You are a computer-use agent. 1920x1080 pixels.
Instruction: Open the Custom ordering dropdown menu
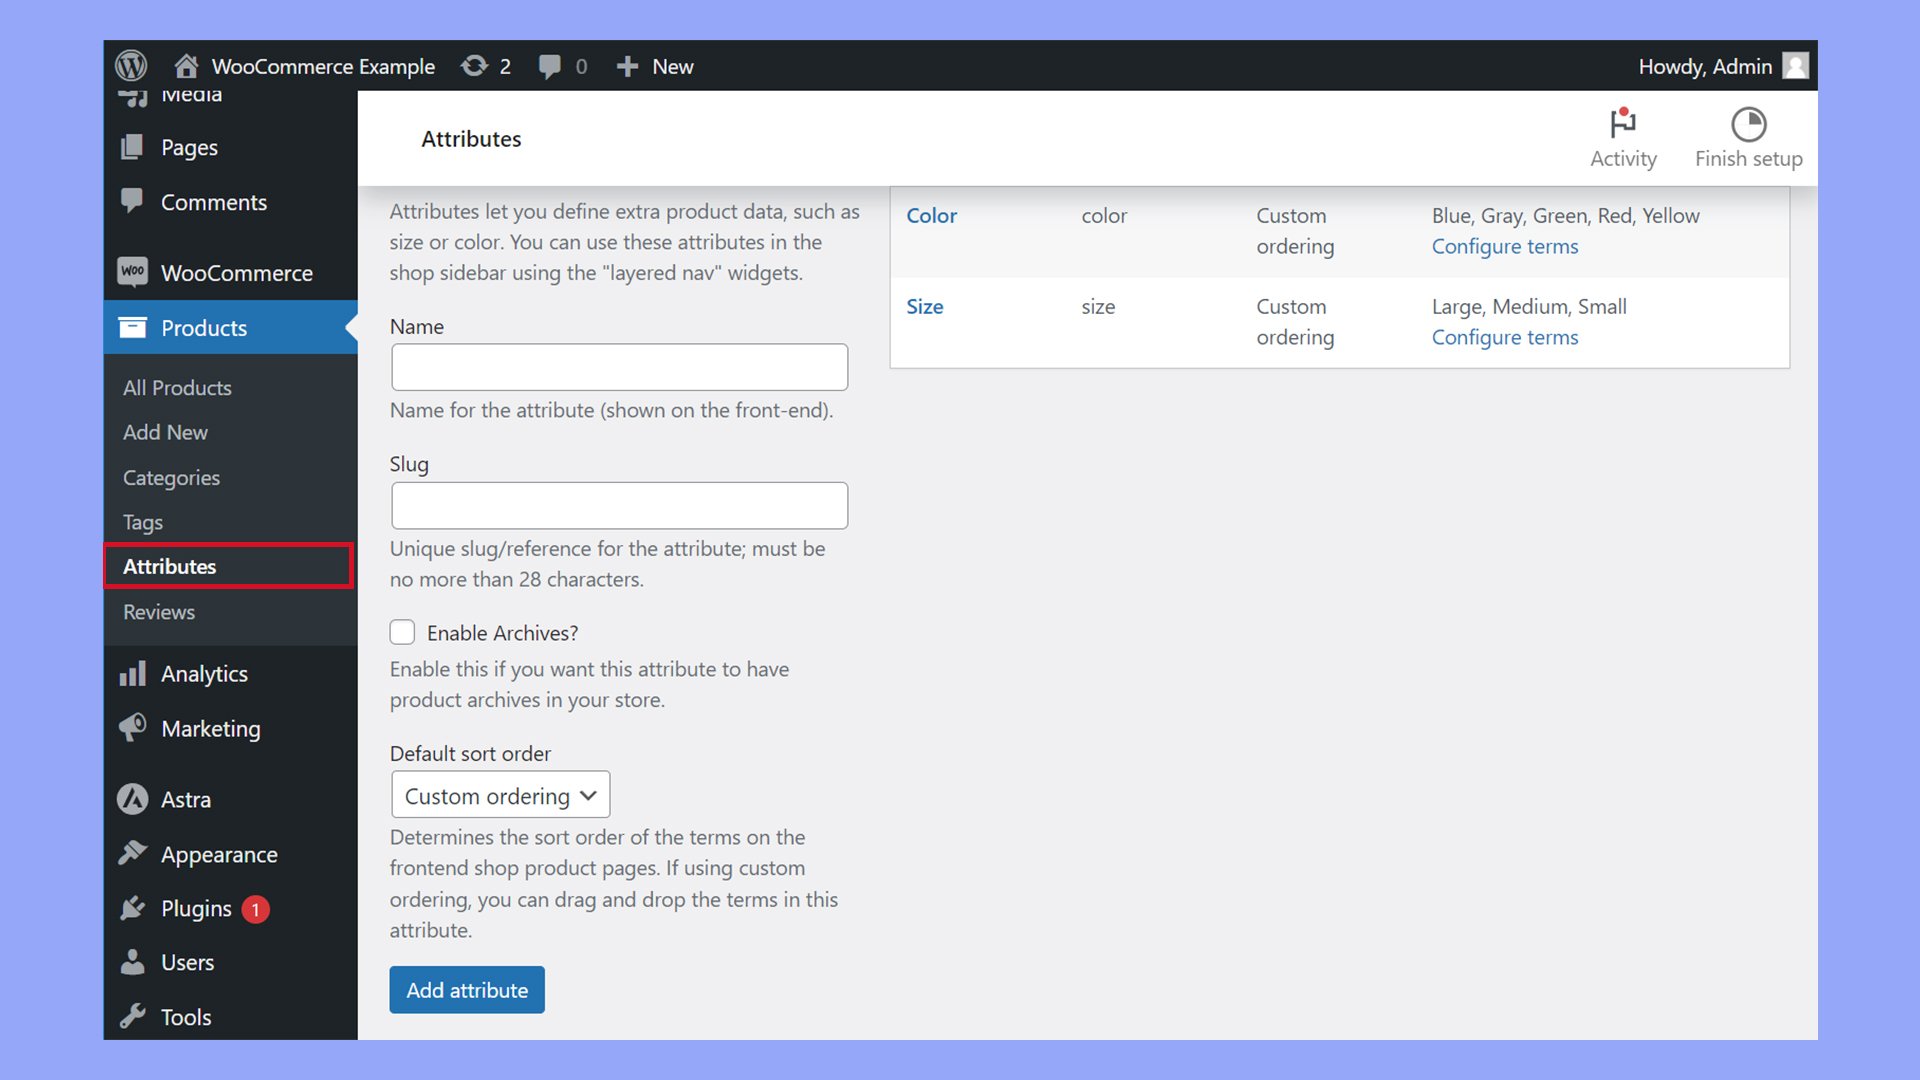point(498,794)
